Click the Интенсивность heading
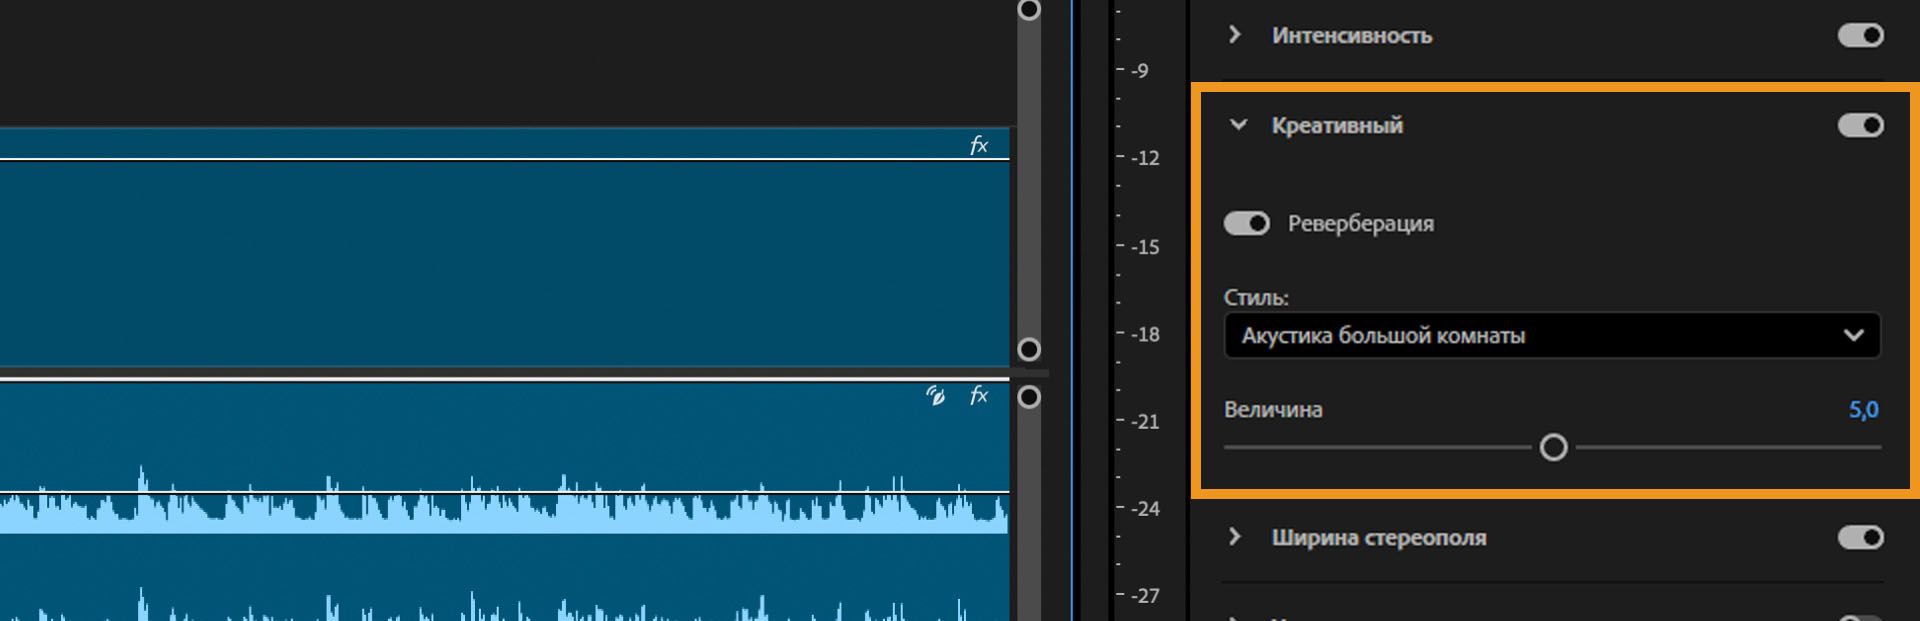This screenshot has height=621, width=1920. point(1352,35)
